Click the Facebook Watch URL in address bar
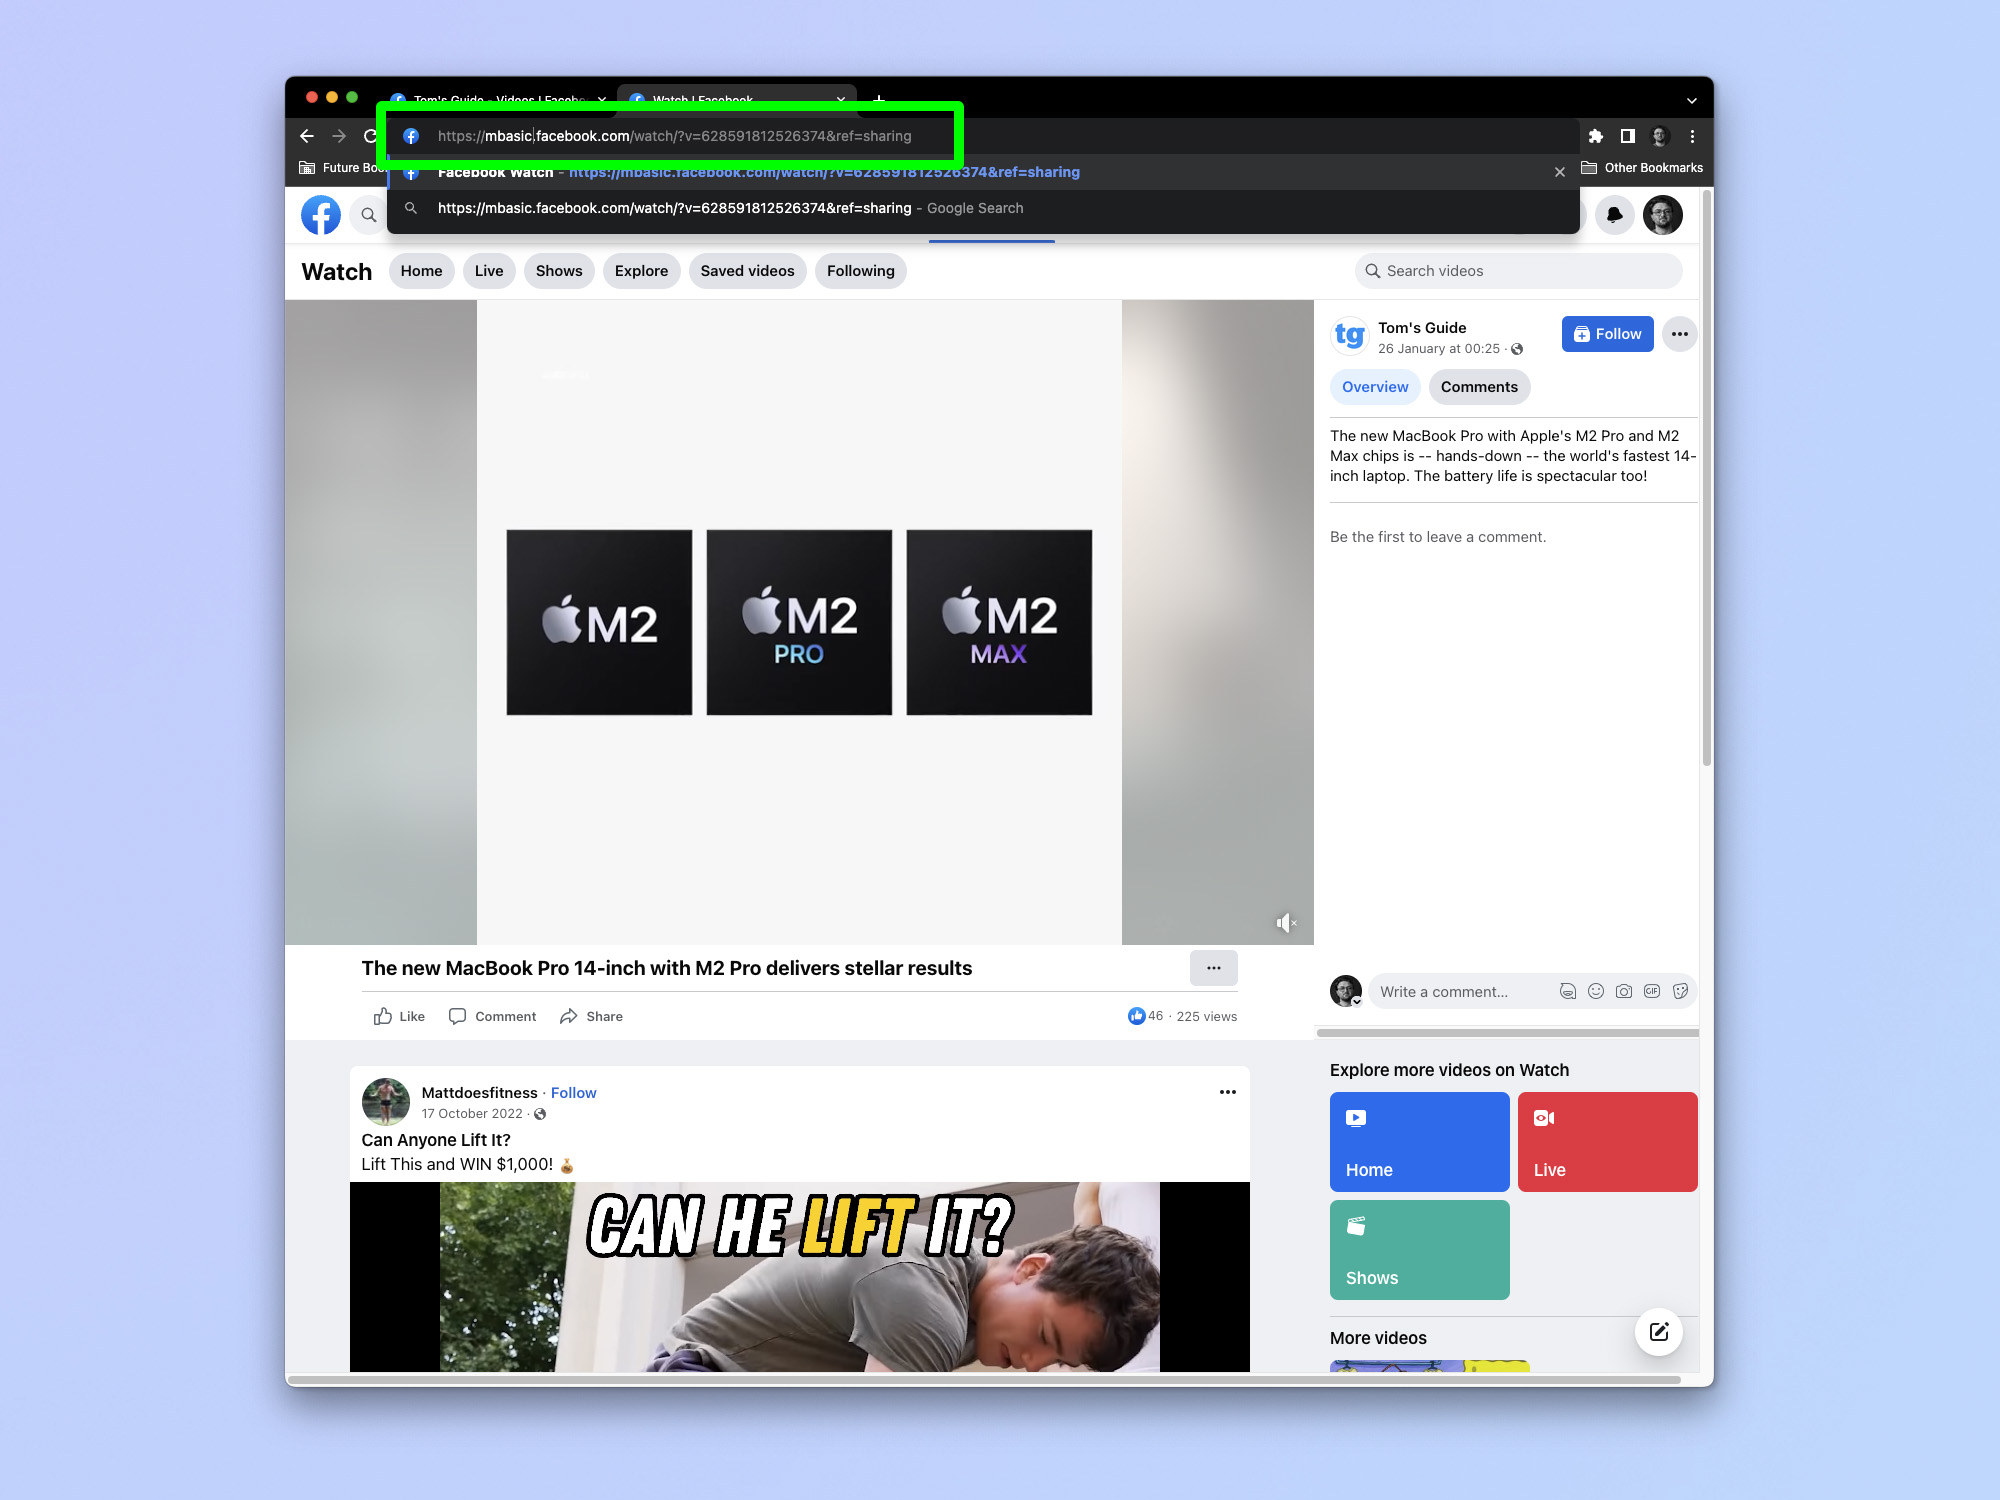 (x=674, y=136)
